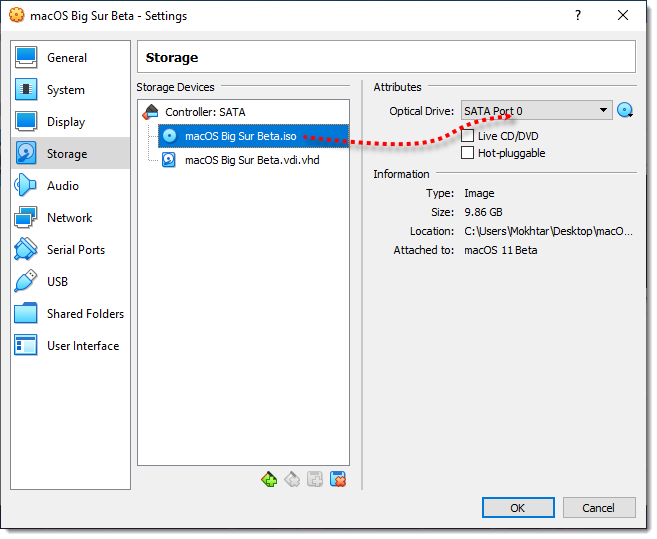Image resolution: width=657 pixels, height=539 pixels.
Task: Go to Serial Ports settings
Action: (70, 249)
